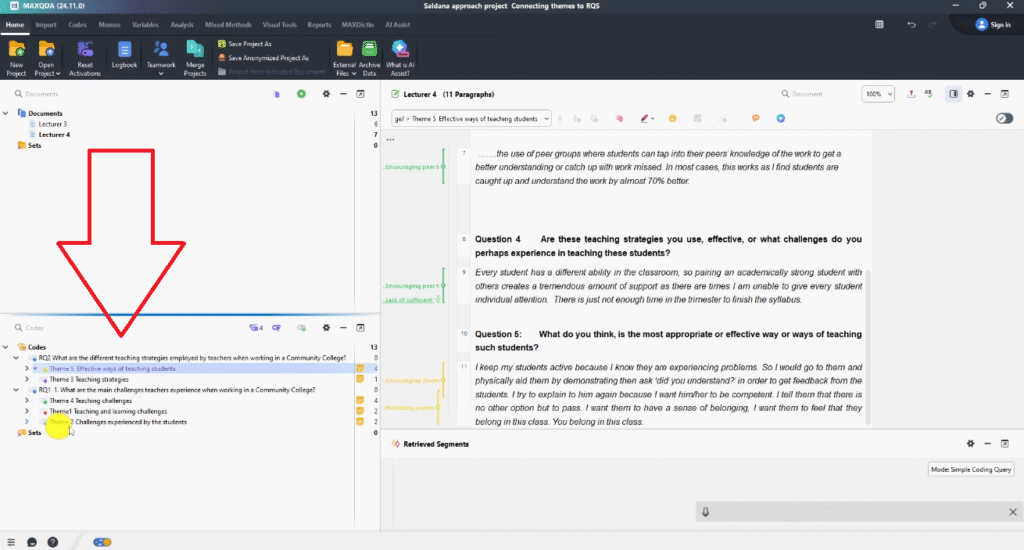Viewport: 1024px width, 550px height.
Task: Click the Merge Projects icon
Action: click(195, 50)
